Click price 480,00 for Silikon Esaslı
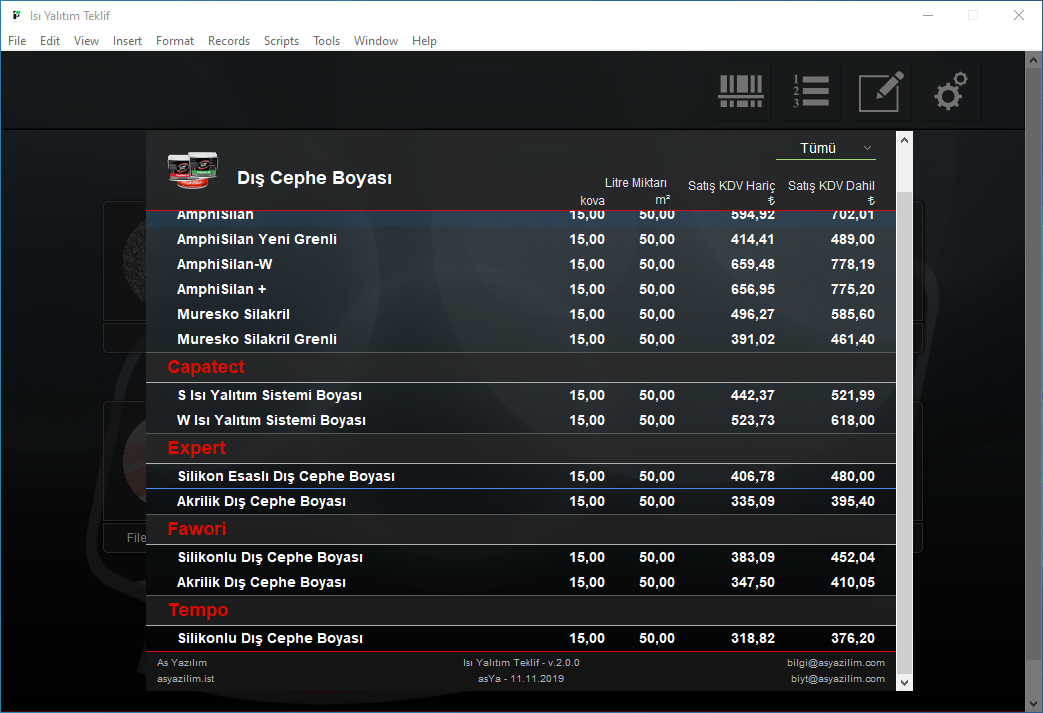This screenshot has width=1043, height=713. [852, 476]
